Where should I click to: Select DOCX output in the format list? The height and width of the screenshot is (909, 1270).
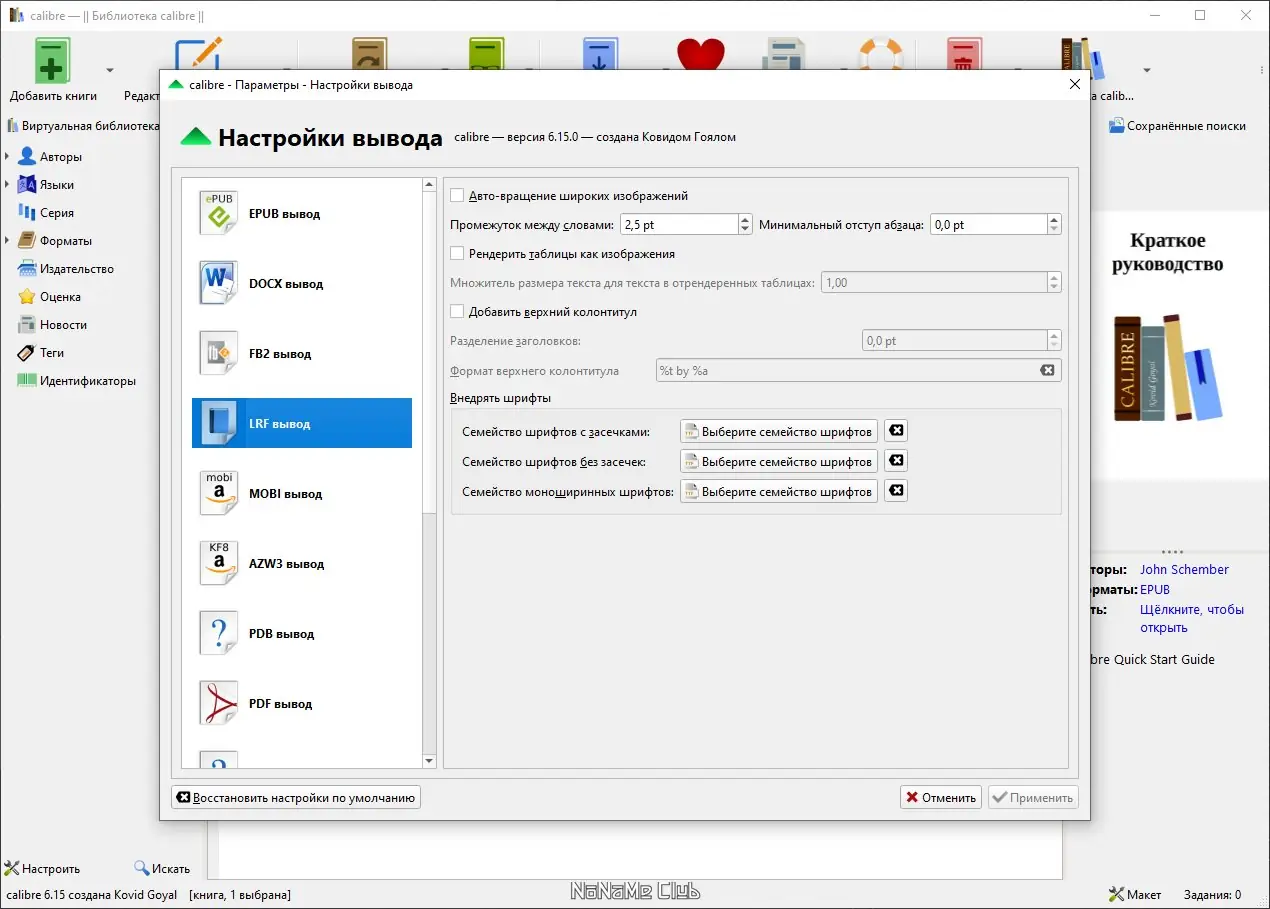[x=302, y=284]
